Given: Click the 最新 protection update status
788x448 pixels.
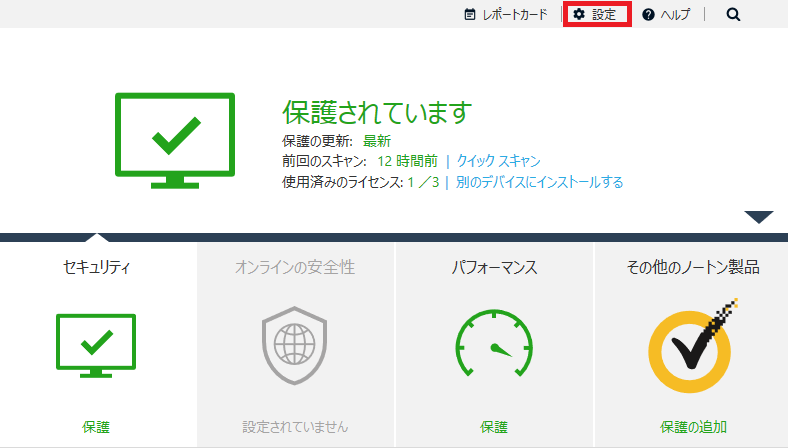Looking at the screenshot, I should (377, 141).
